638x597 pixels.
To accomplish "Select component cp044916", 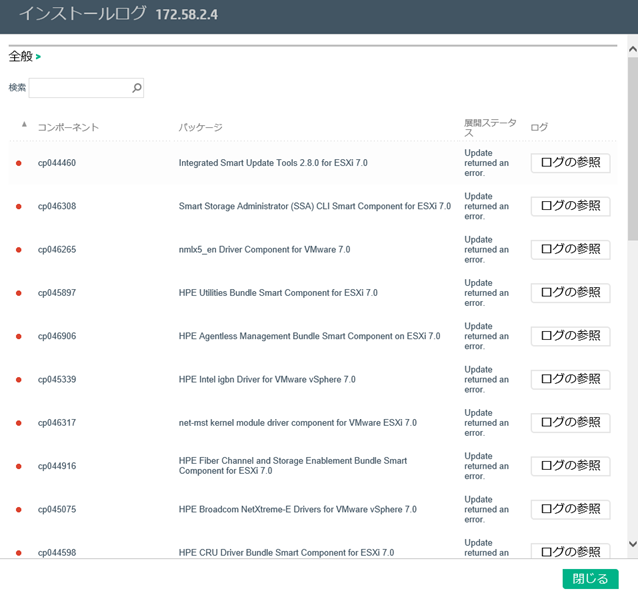I will 57,466.
